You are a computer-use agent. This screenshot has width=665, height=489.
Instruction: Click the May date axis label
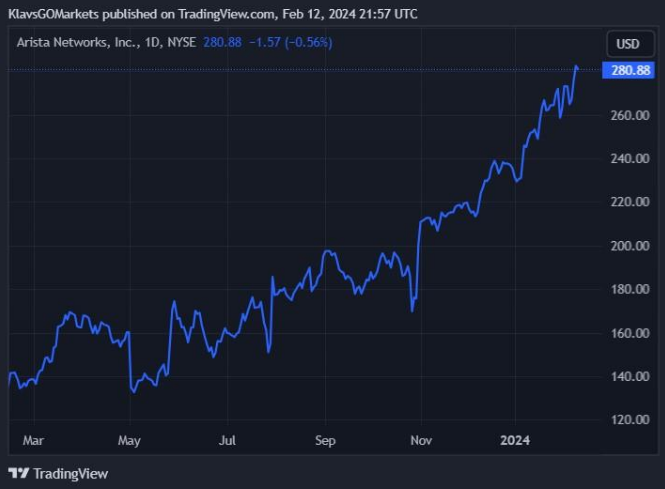(129, 441)
